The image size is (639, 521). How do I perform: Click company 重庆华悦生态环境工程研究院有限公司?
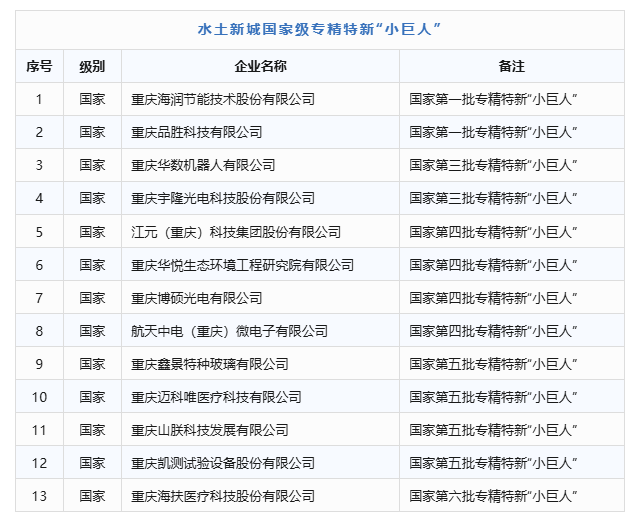(x=242, y=265)
